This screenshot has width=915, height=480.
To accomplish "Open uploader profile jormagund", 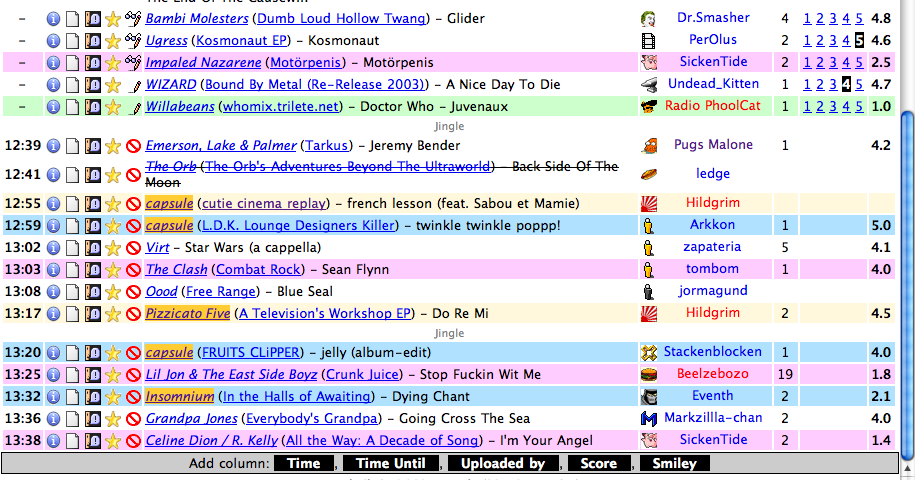I will pyautogui.click(x=713, y=291).
